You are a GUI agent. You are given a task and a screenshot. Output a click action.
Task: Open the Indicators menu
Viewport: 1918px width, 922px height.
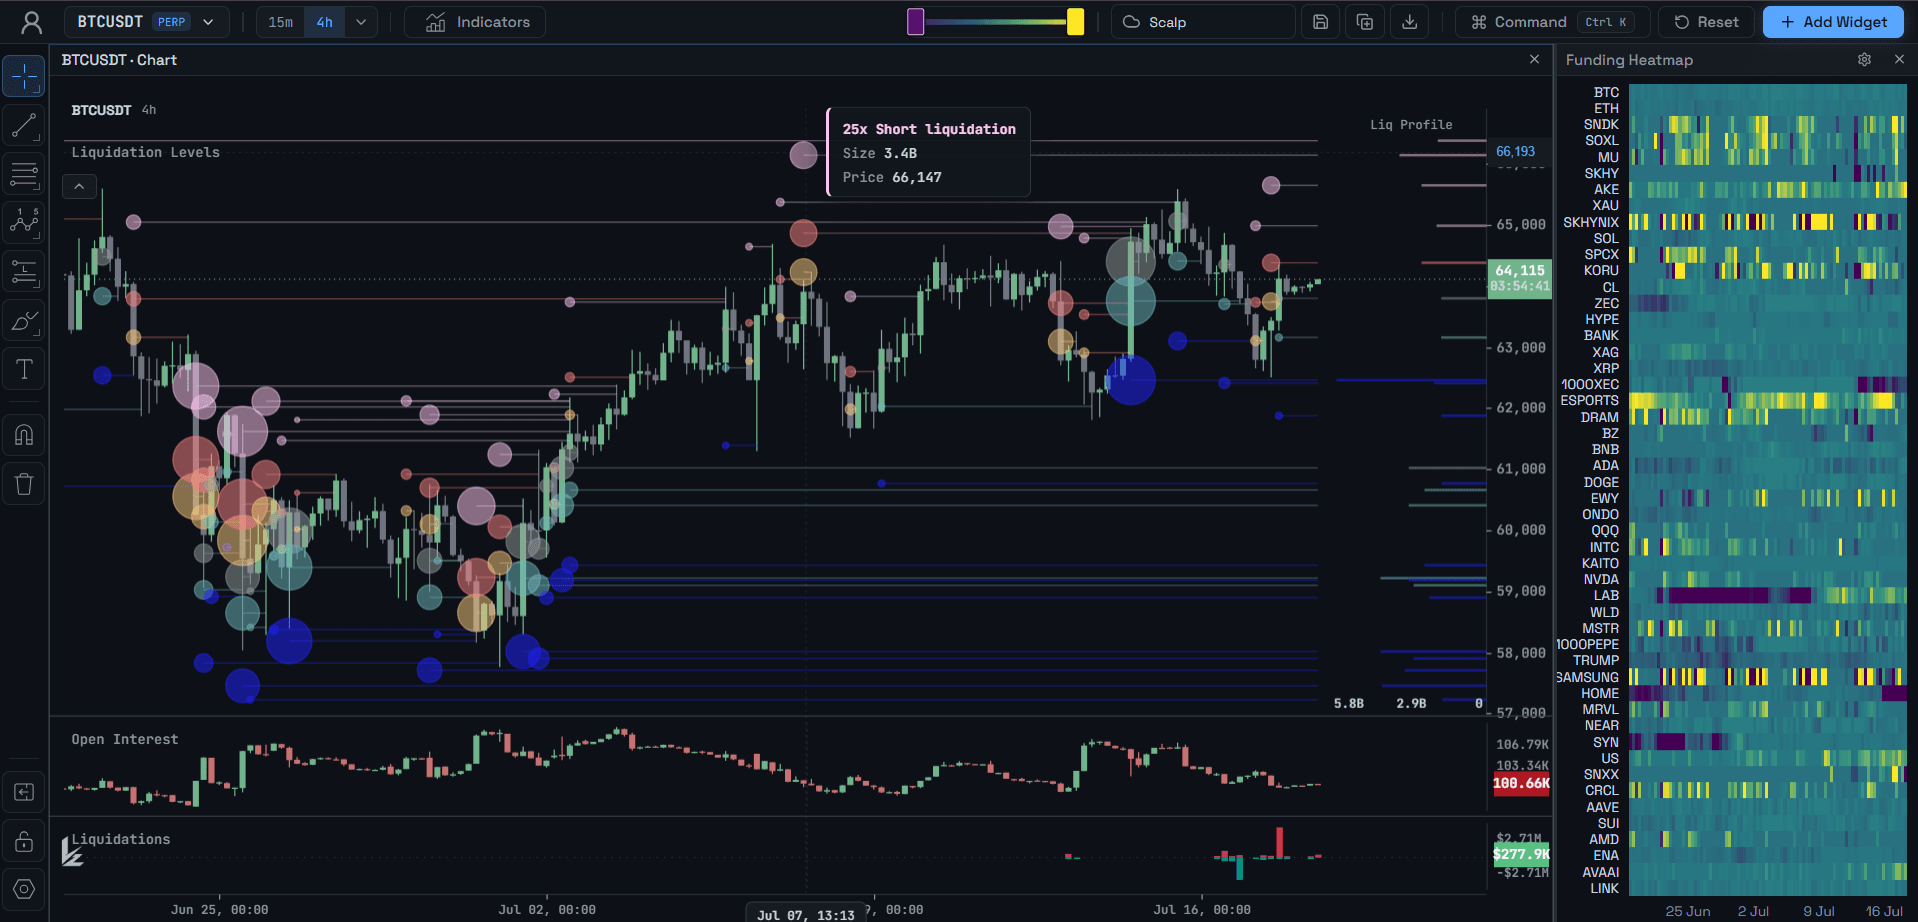click(x=475, y=22)
